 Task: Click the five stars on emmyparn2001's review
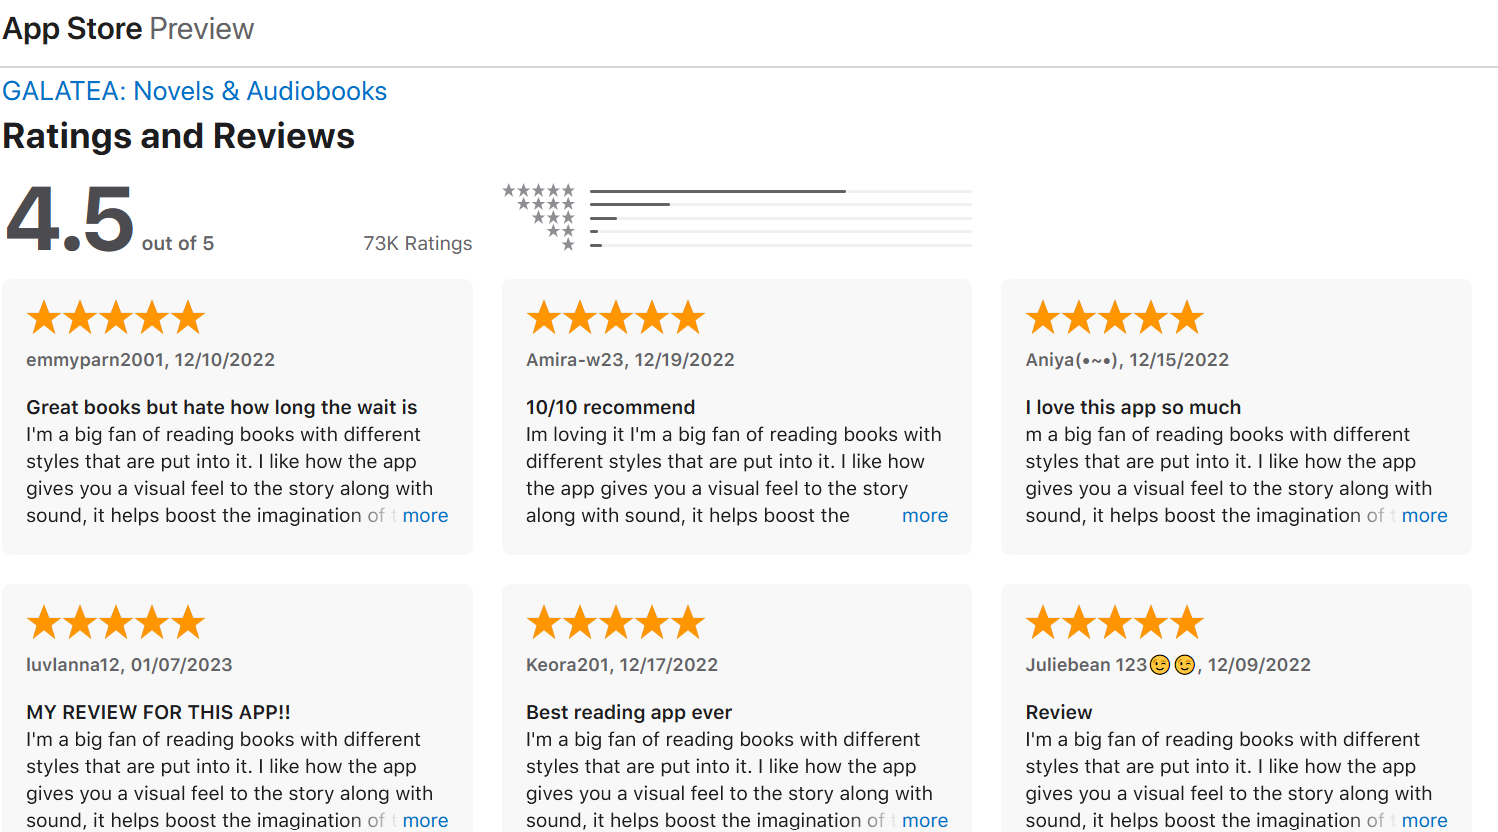point(115,318)
